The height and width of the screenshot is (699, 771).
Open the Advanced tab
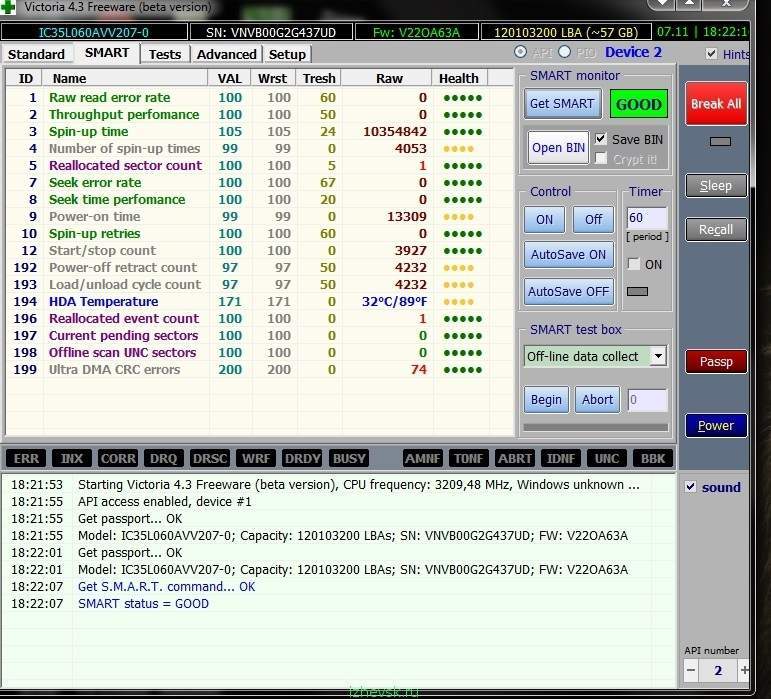coord(226,54)
